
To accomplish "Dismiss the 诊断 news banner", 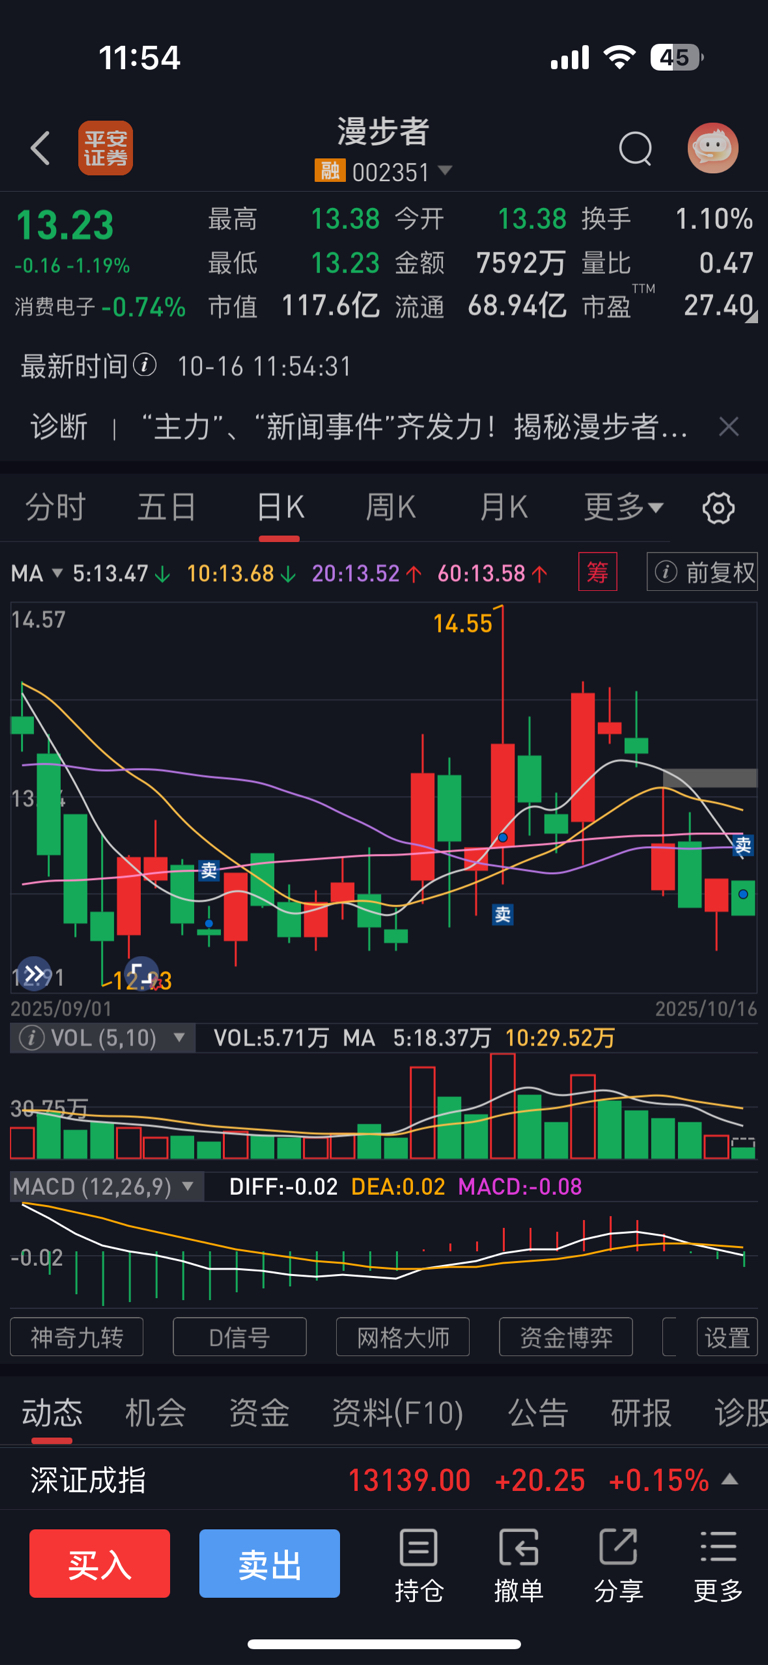I will pos(729,427).
